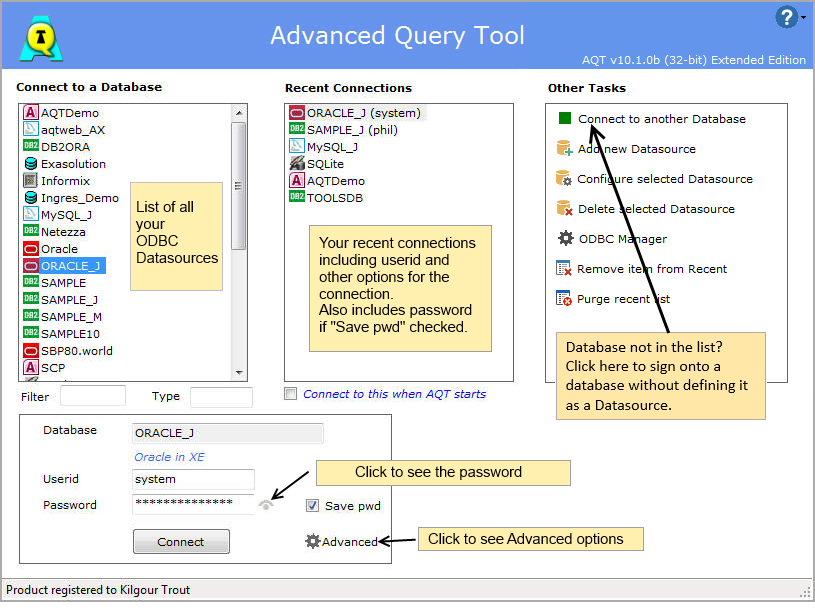This screenshot has height=616, width=815.
Task: Click AQTDemo icon in Recent Connections
Action: click(x=296, y=180)
